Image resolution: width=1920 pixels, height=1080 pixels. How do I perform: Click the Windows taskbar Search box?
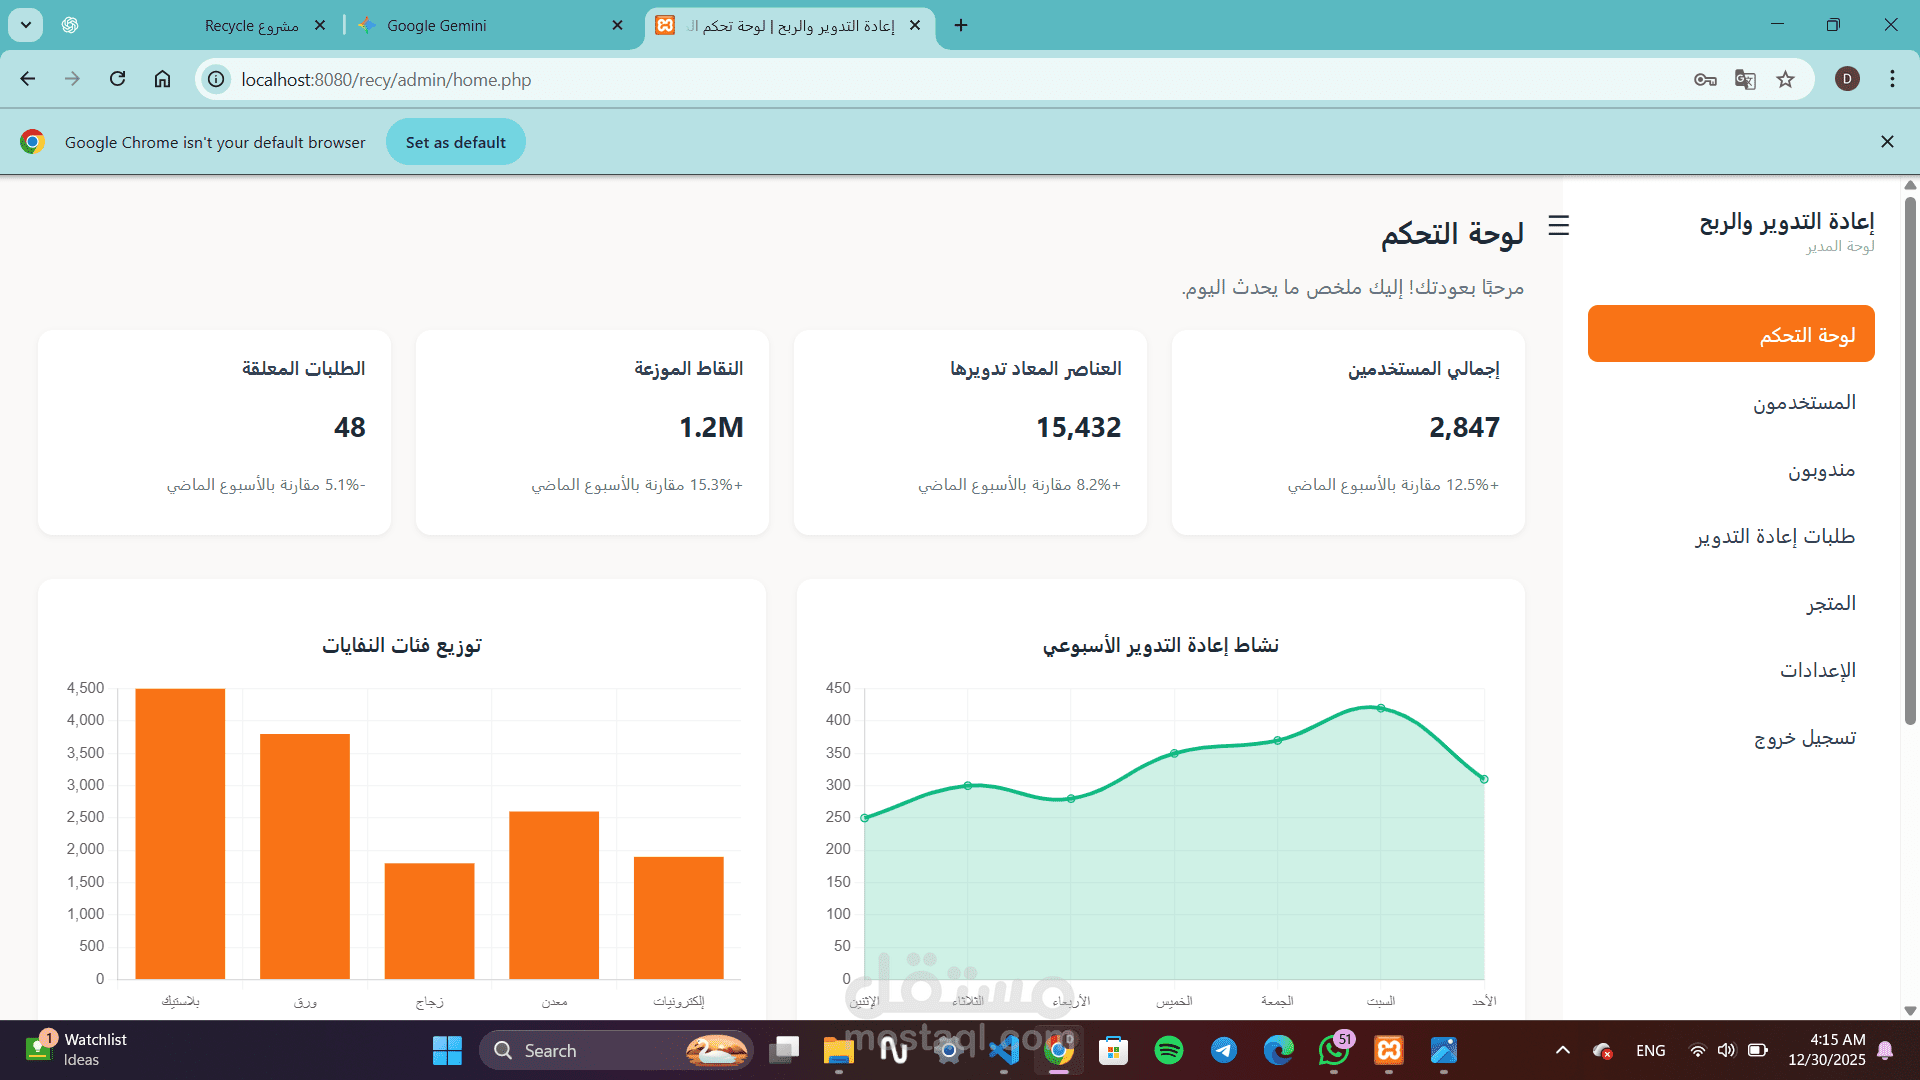pos(617,1050)
